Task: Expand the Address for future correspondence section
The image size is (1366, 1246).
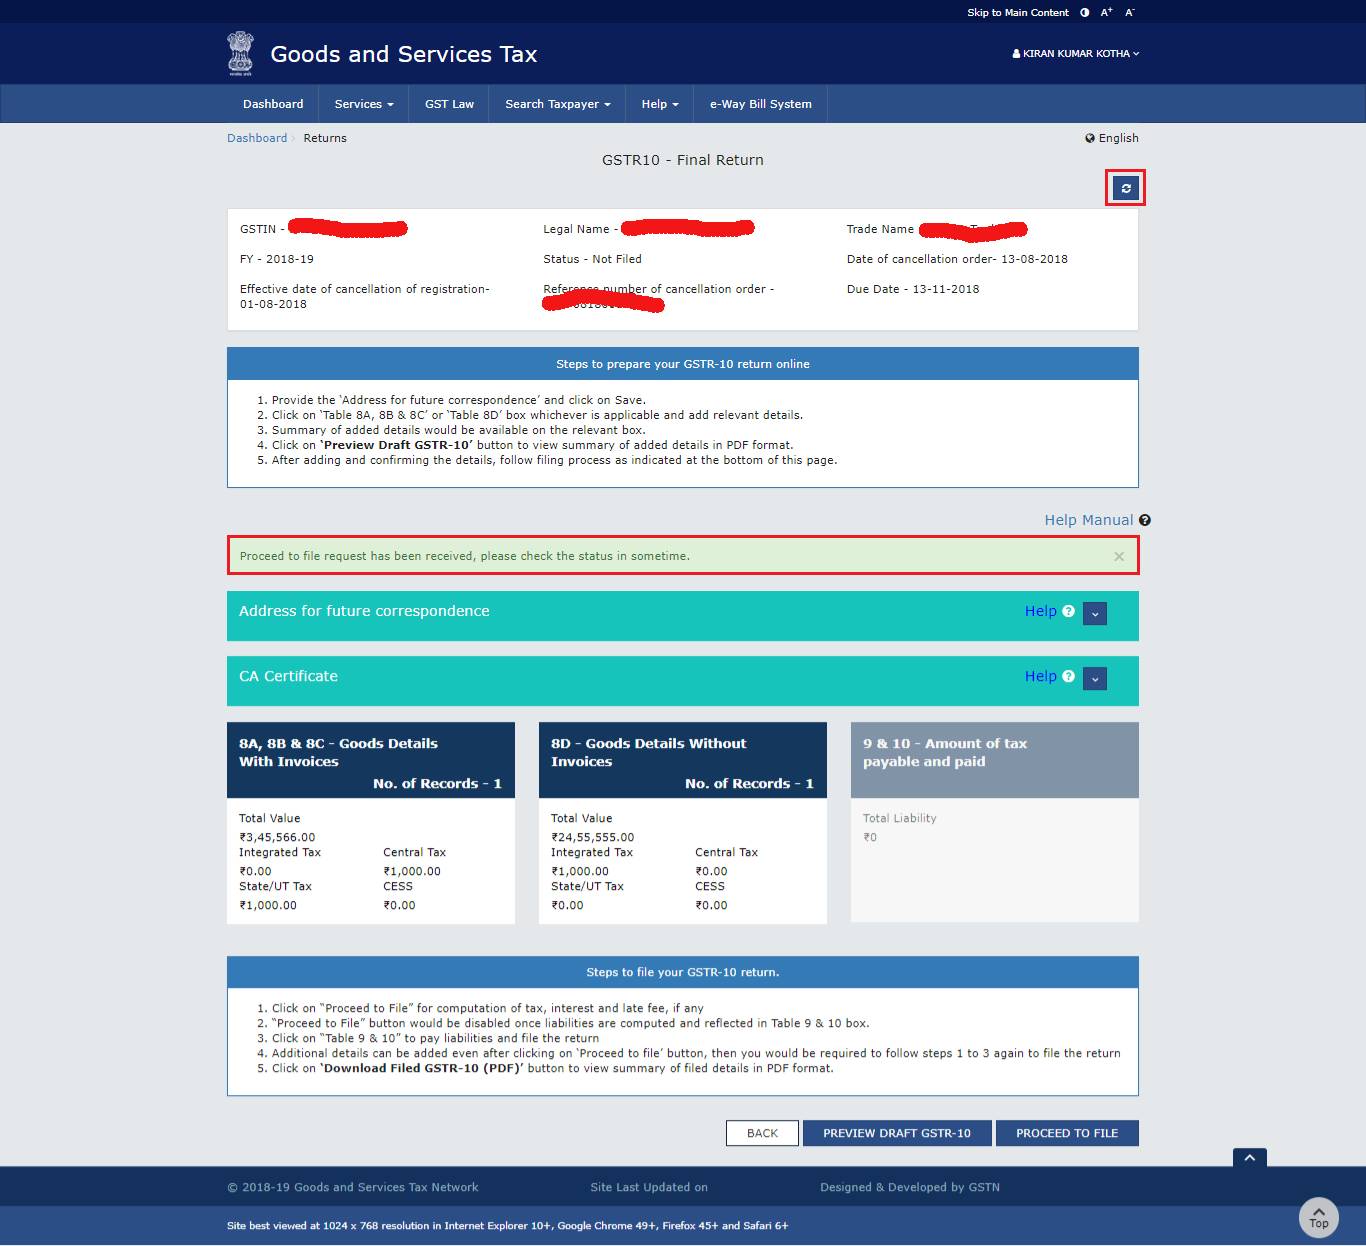Action: click(x=1094, y=613)
